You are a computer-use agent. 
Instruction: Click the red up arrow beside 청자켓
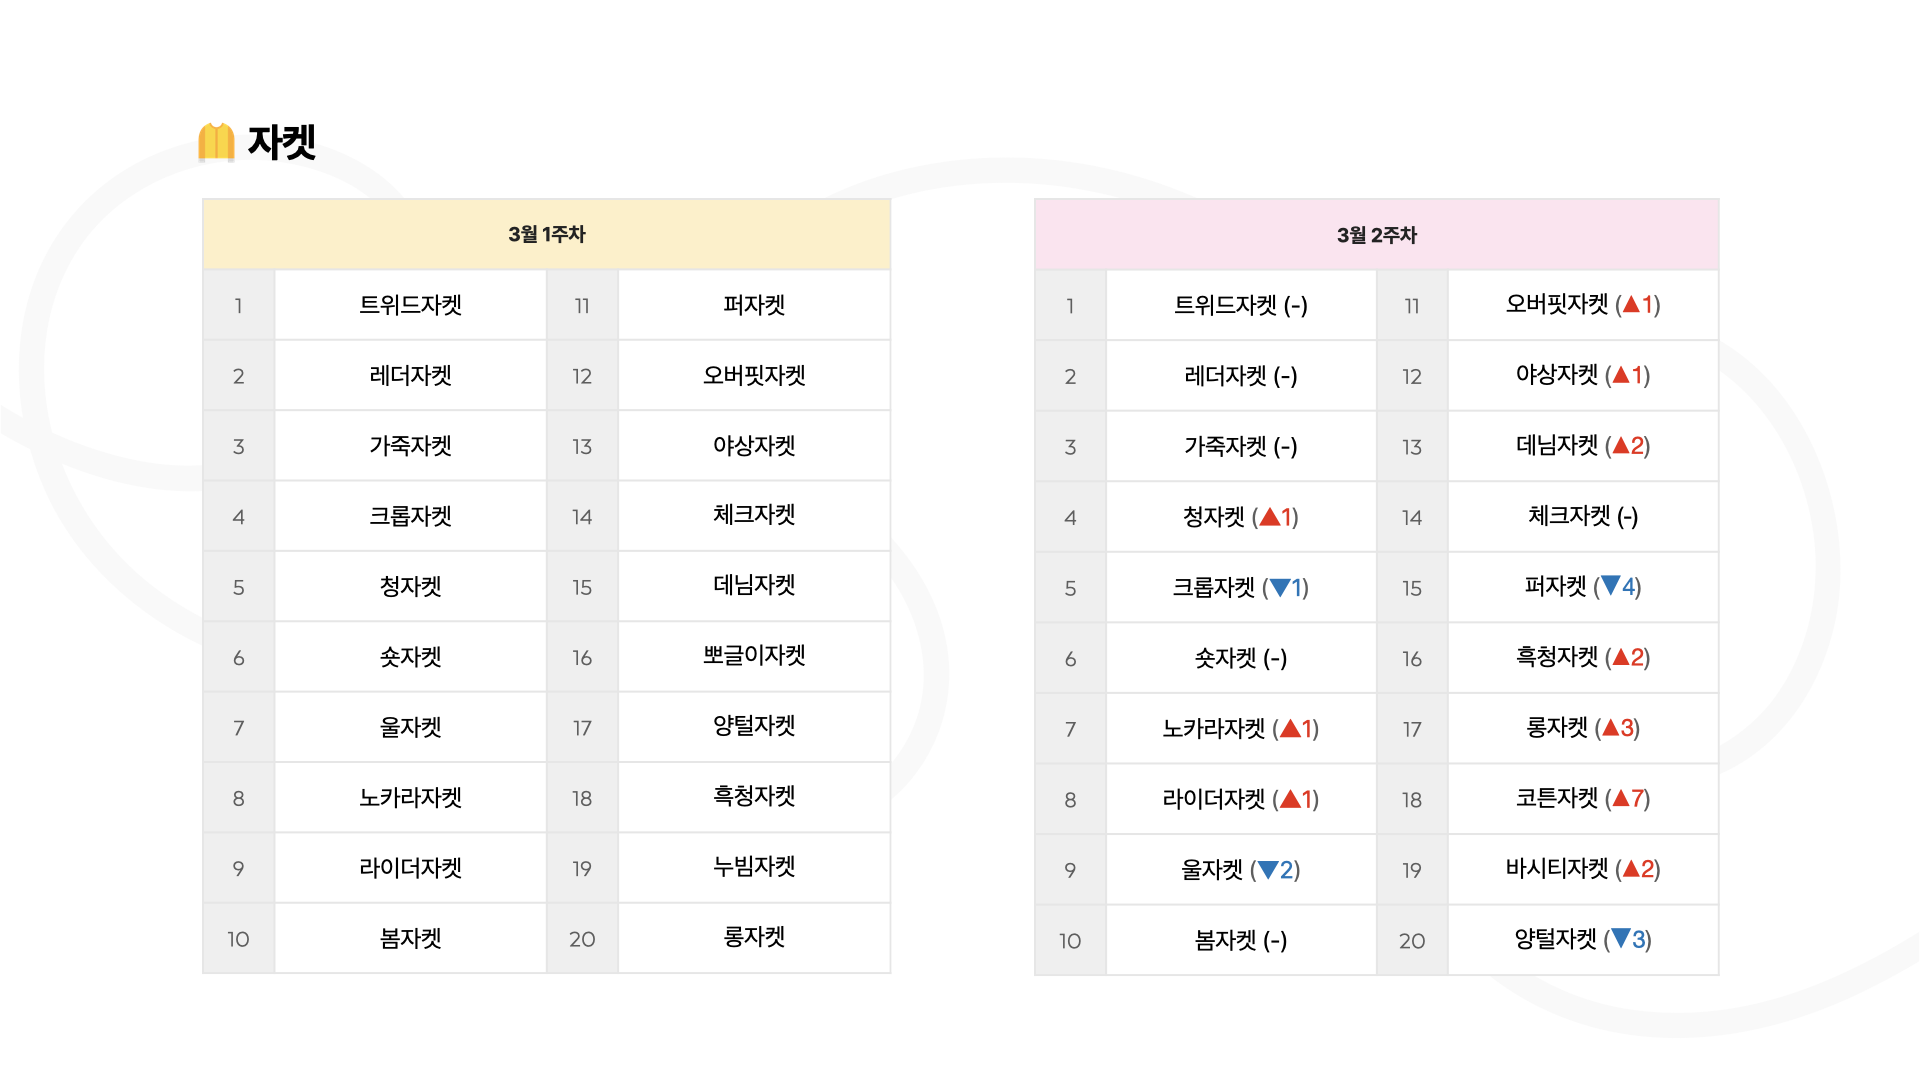[1270, 517]
